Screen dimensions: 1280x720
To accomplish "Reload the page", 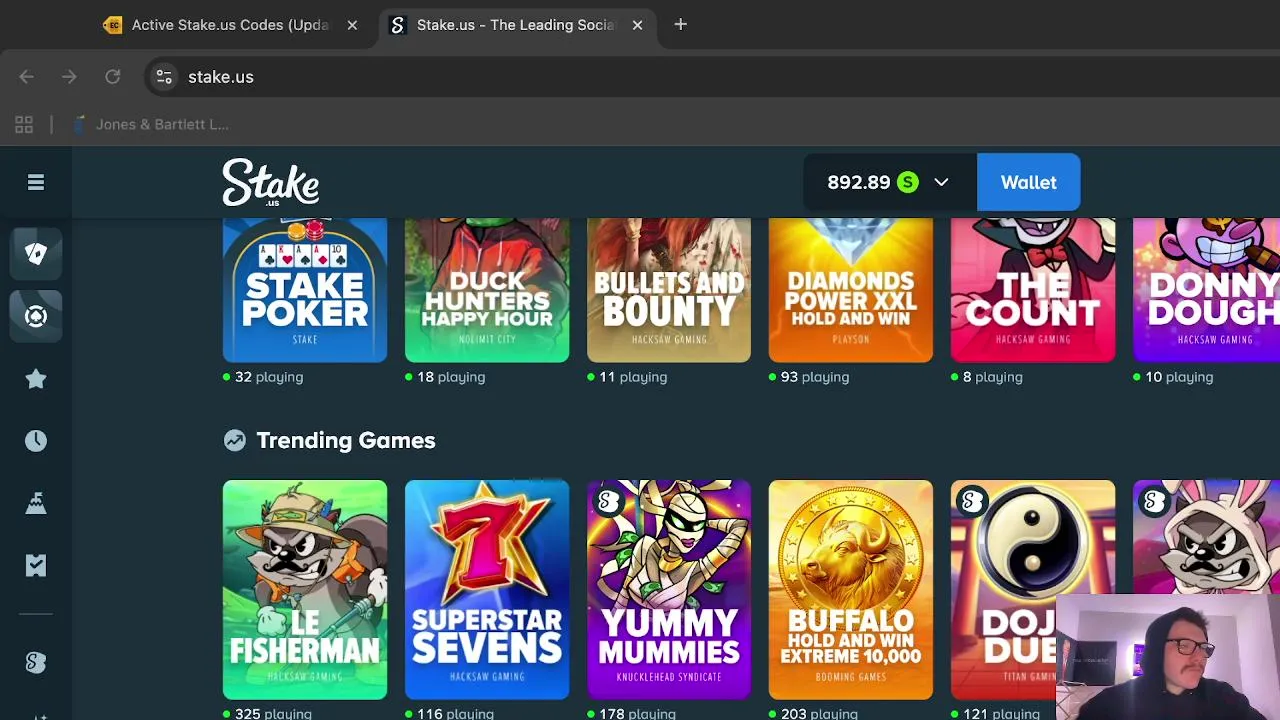I will 112,77.
